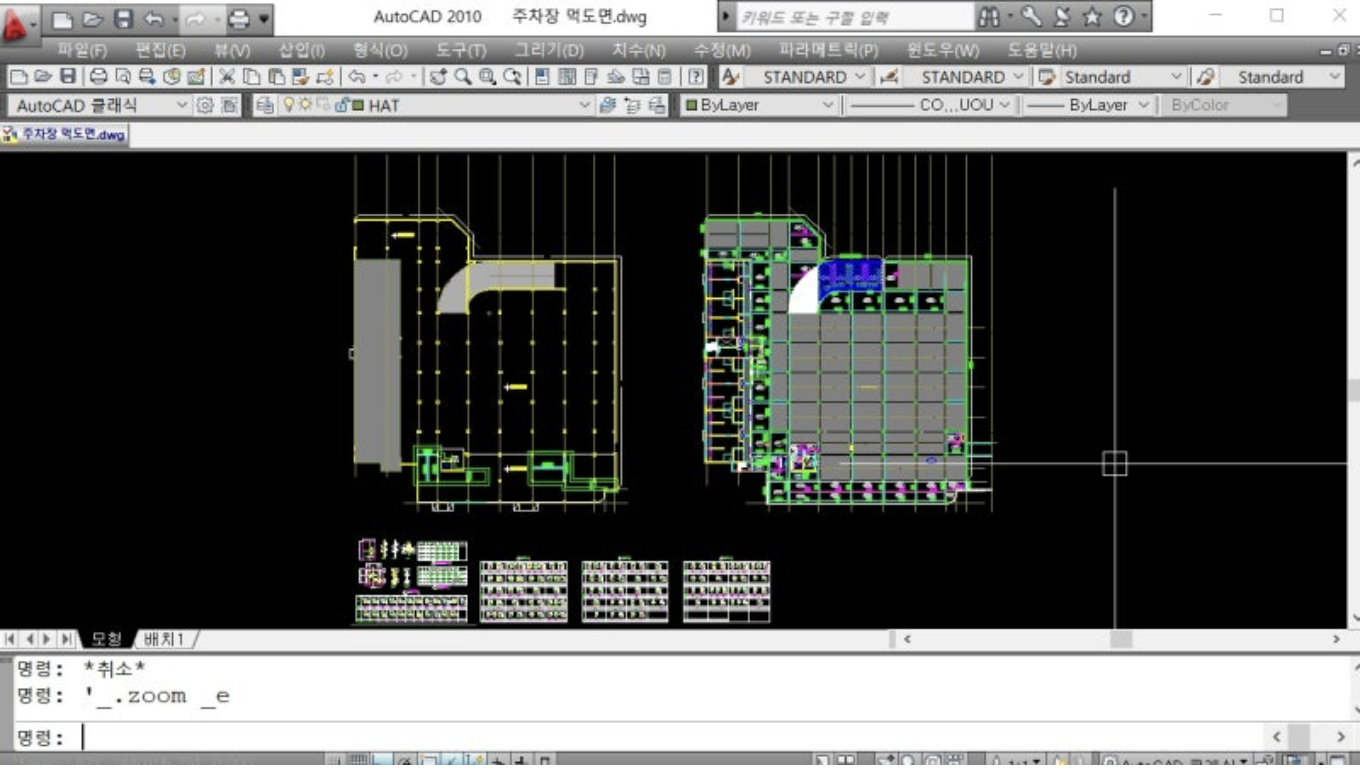This screenshot has height=770, width=1360.
Task: Click the 주차장 먹도면.dwg document tab
Action: [66, 134]
